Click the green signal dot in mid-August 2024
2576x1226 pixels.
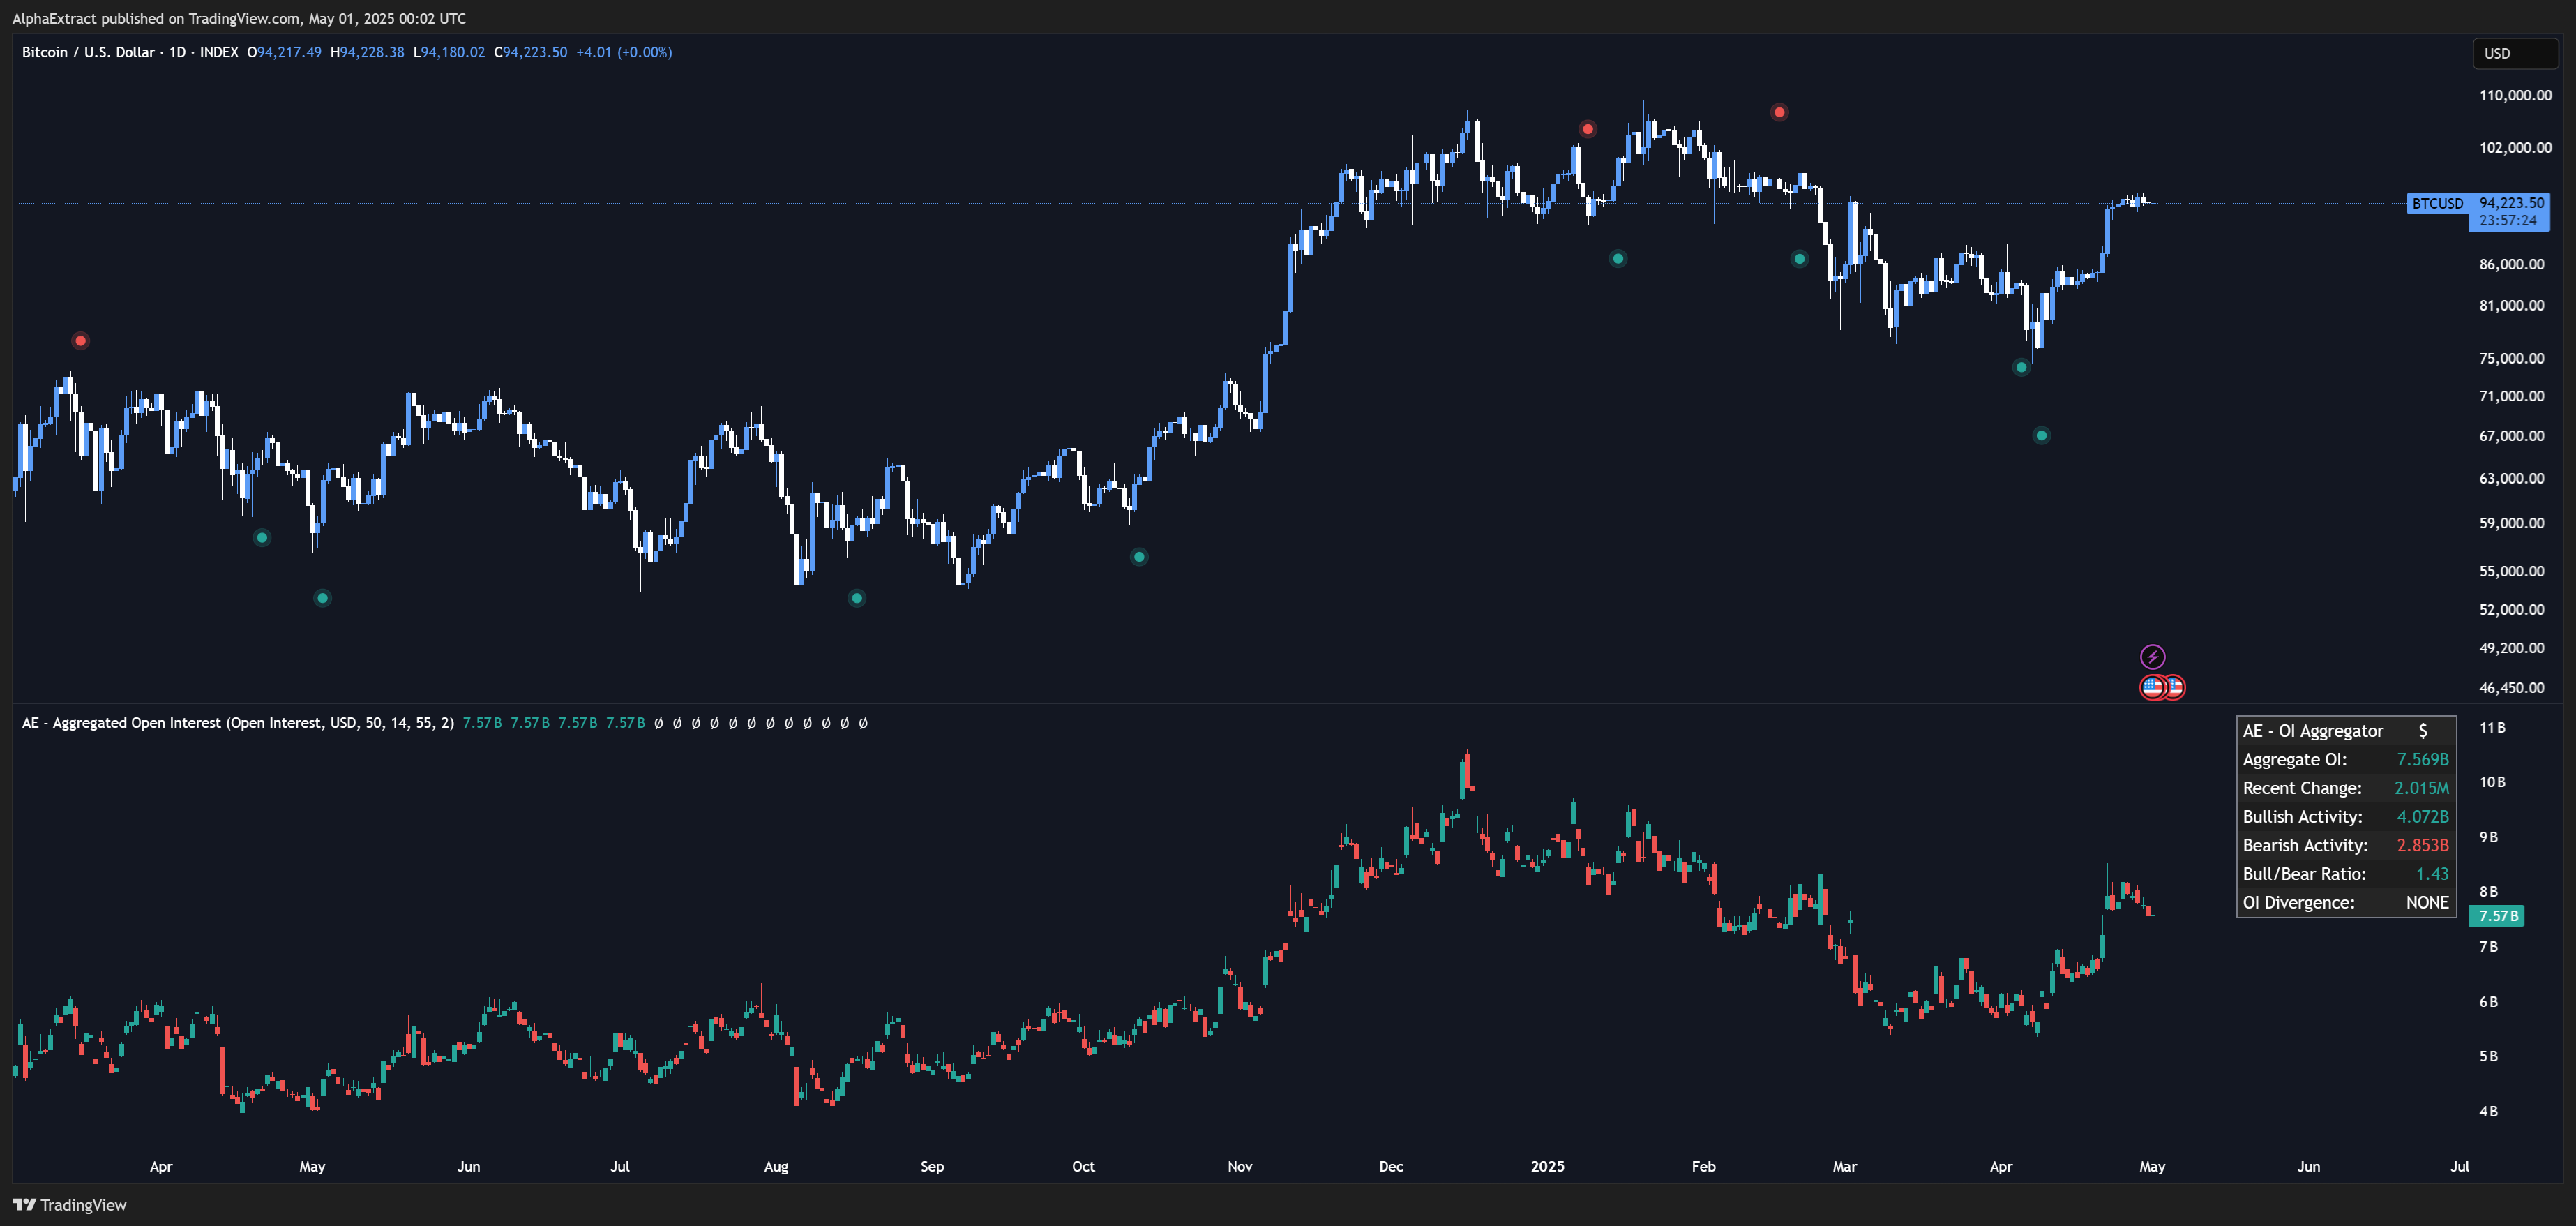click(856, 598)
